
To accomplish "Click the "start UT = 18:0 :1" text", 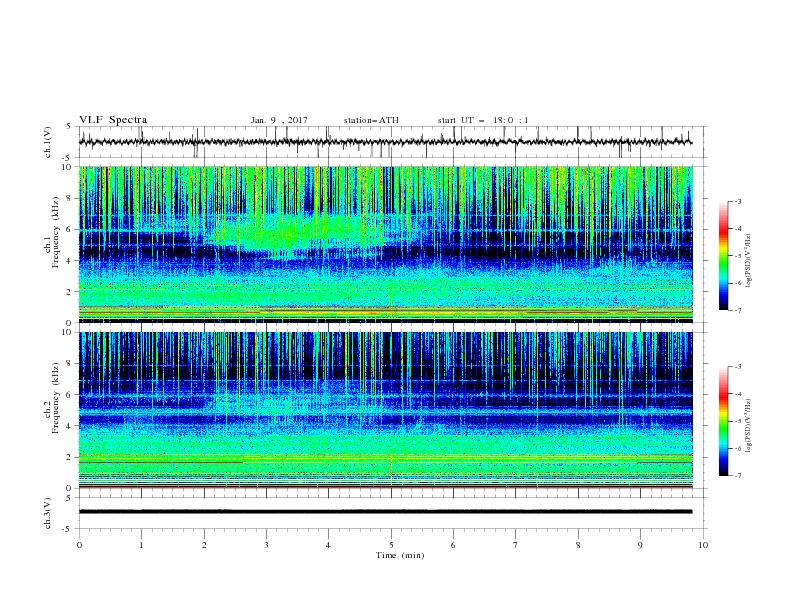I will pyautogui.click(x=483, y=120).
